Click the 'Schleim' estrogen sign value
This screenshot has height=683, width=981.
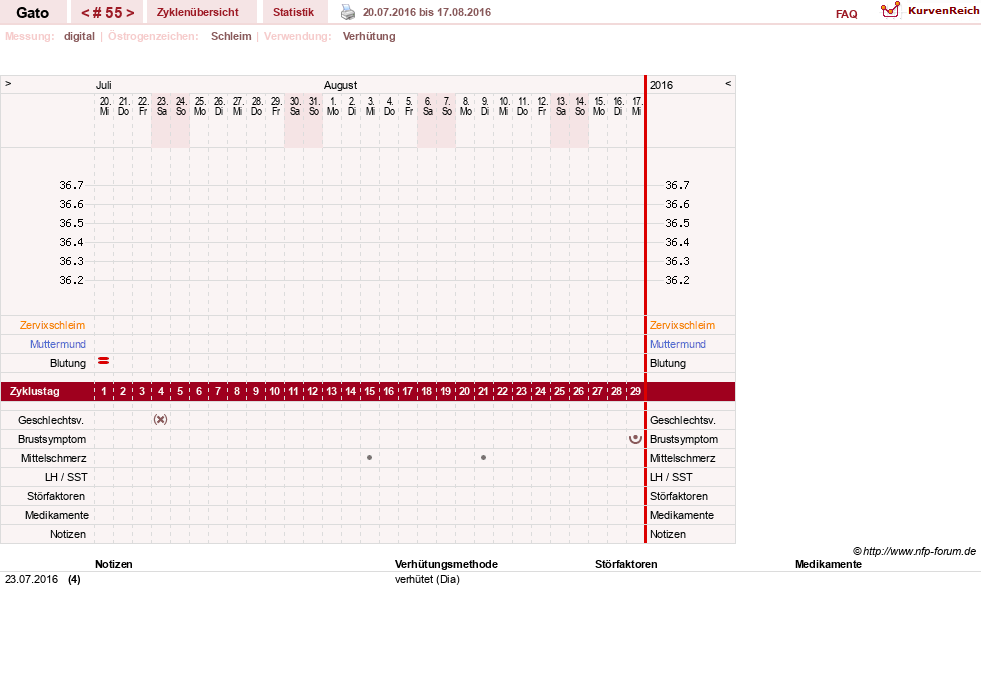(231, 36)
